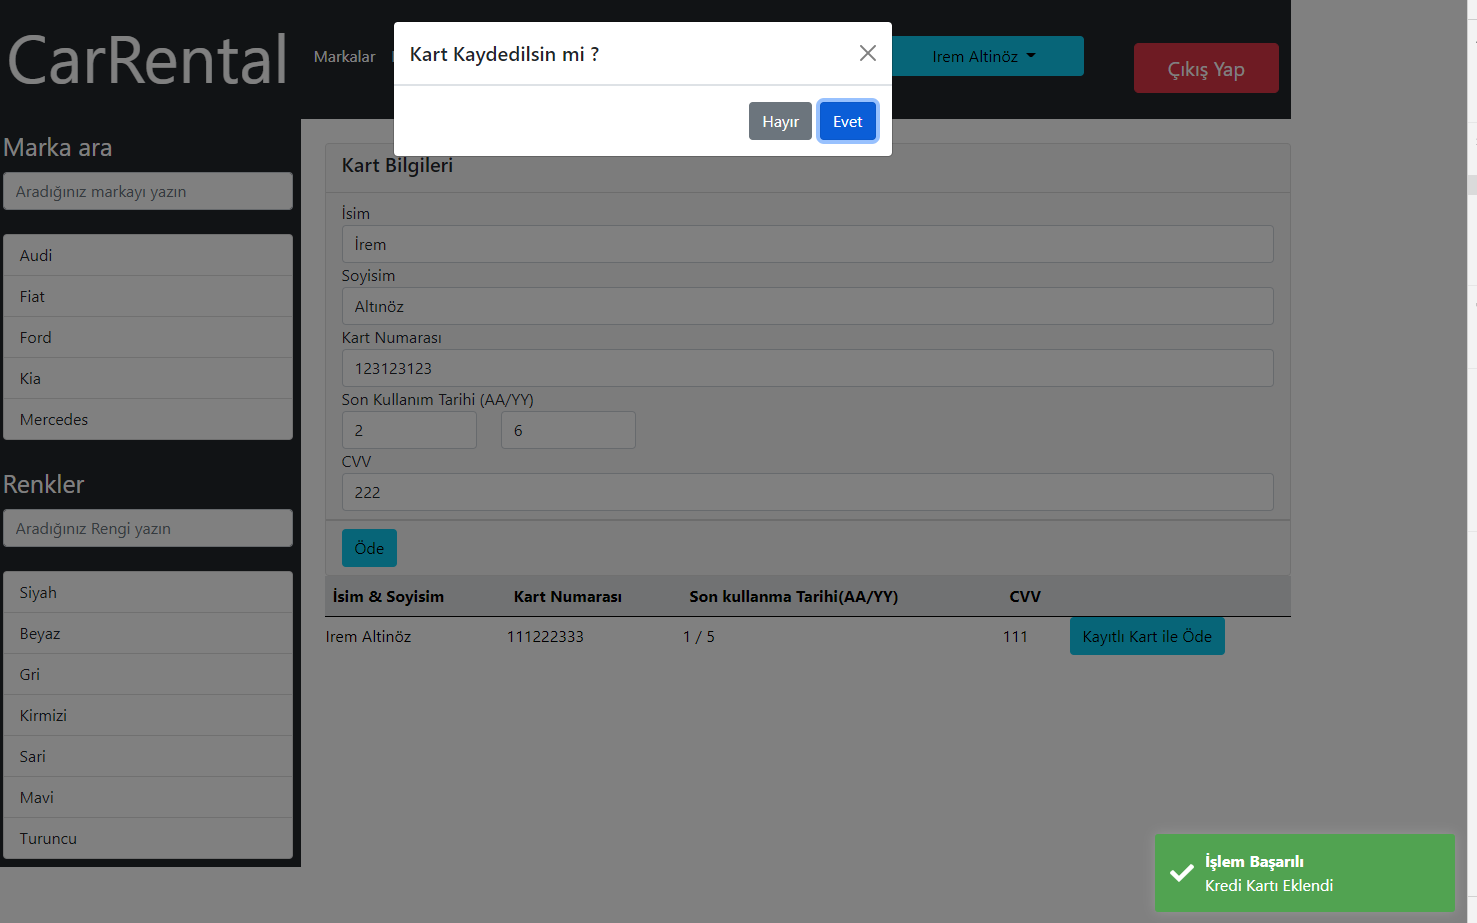Click the CarRental logo
The width and height of the screenshot is (1477, 923).
(146, 60)
